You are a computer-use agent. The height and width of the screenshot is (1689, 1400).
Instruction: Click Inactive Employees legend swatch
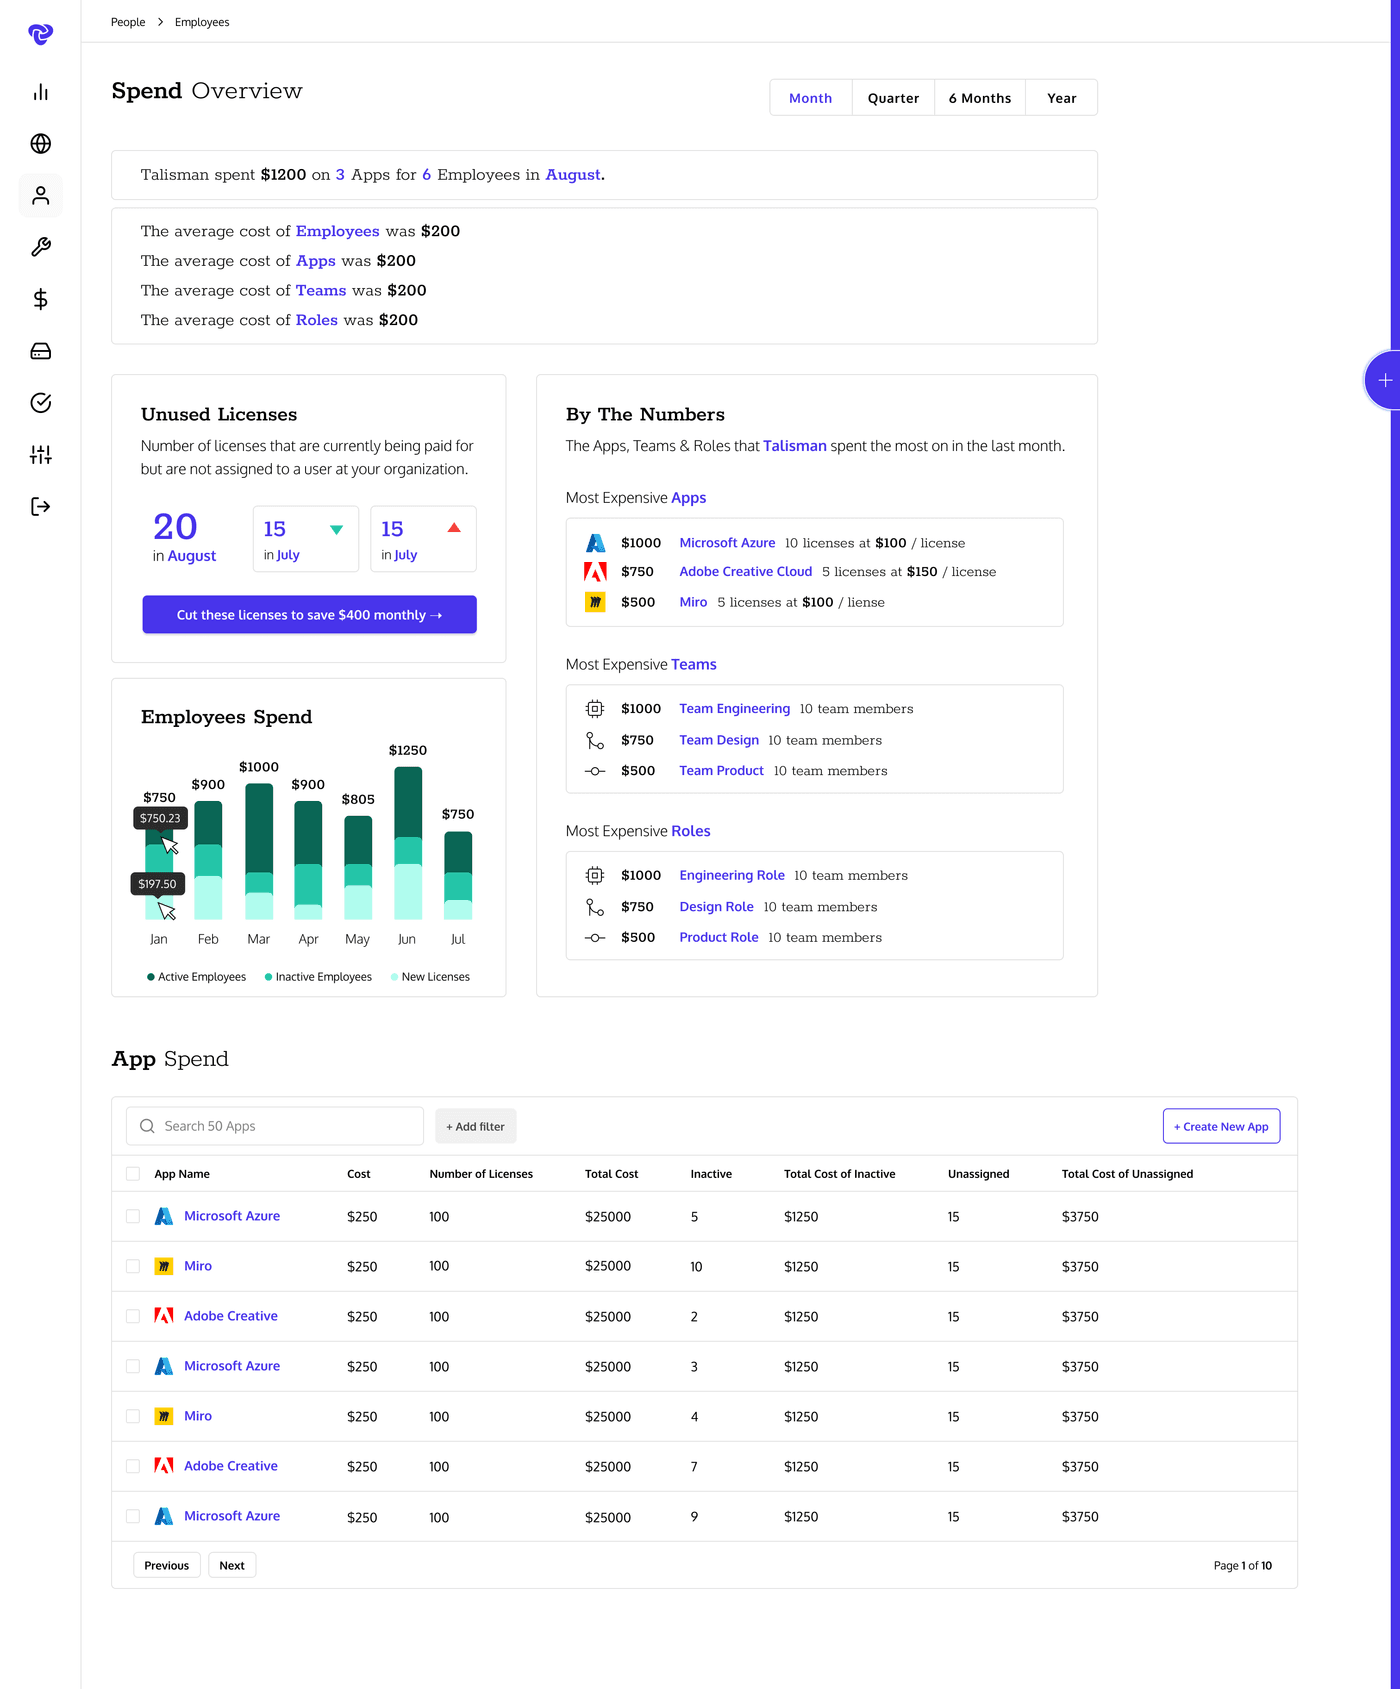268,977
